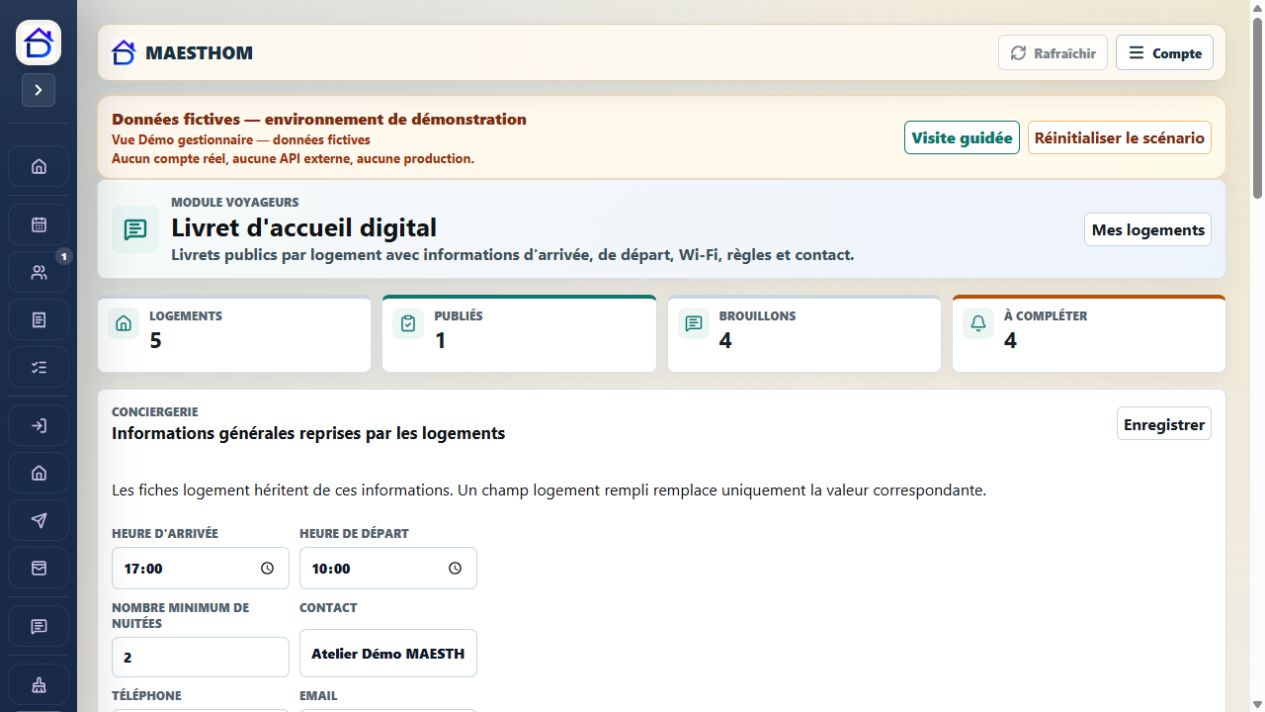This screenshot has width=1265, height=712.
Task: Open the checklist icon in the sidebar
Action: click(x=39, y=367)
